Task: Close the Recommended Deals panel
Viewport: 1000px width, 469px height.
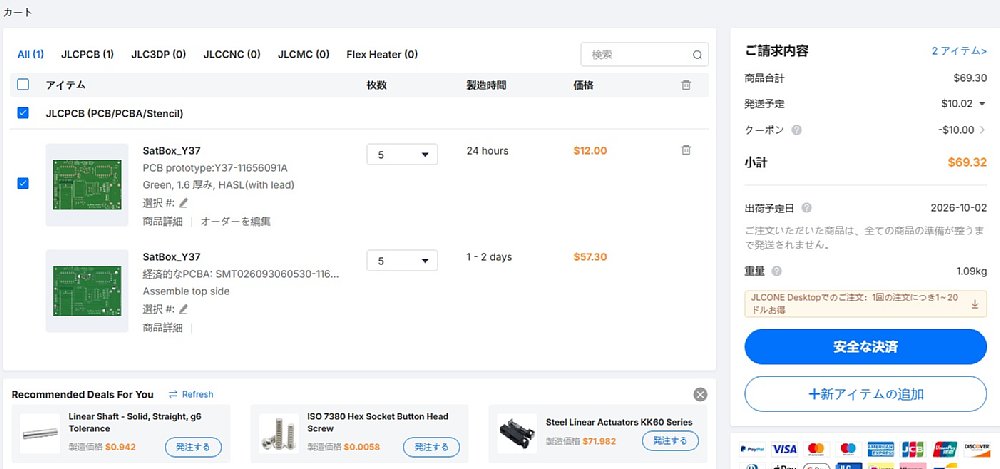Action: (x=700, y=395)
